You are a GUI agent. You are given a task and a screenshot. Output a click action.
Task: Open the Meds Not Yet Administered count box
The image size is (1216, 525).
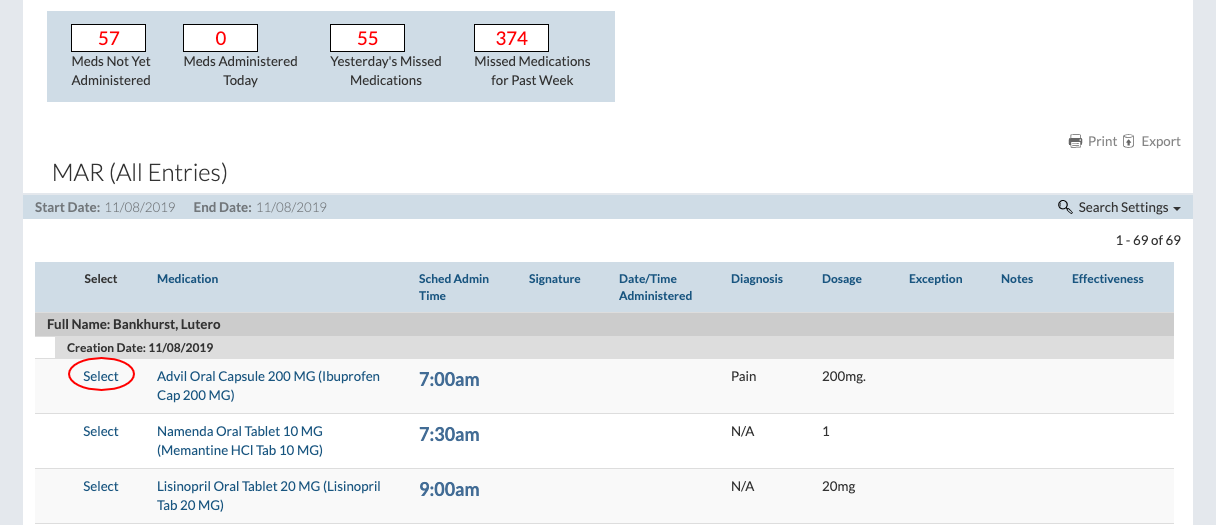click(109, 39)
